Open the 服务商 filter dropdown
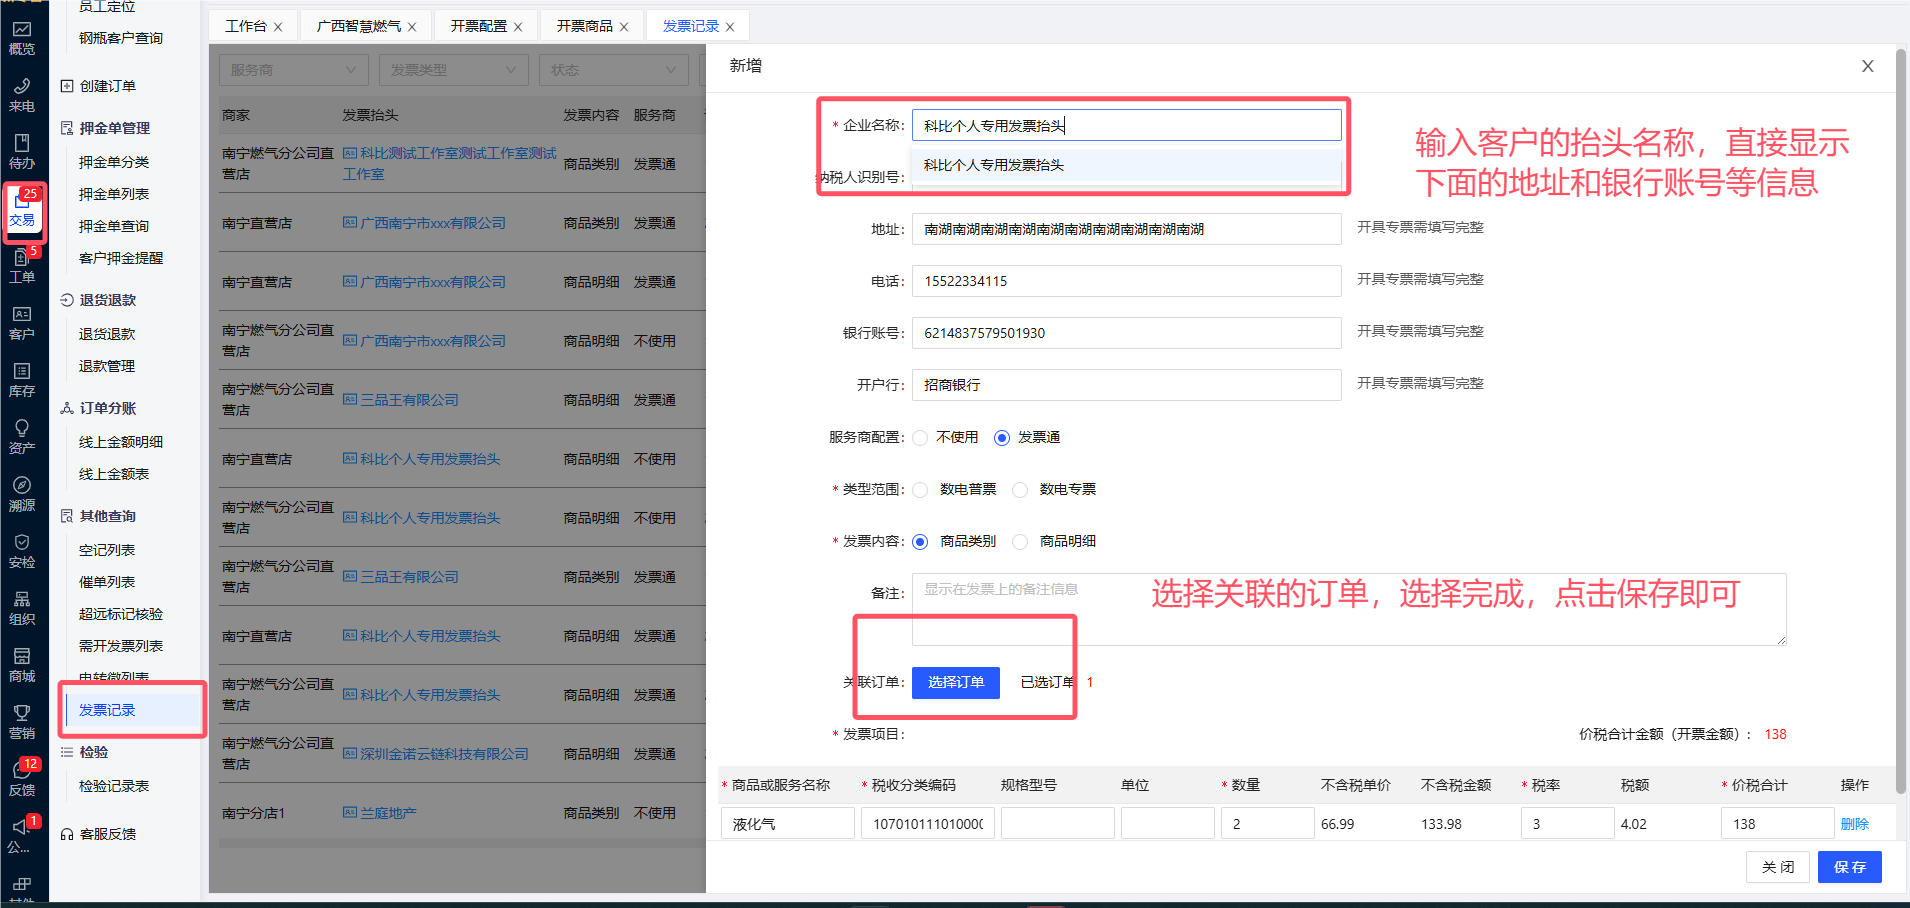This screenshot has width=1910, height=908. pyautogui.click(x=294, y=70)
